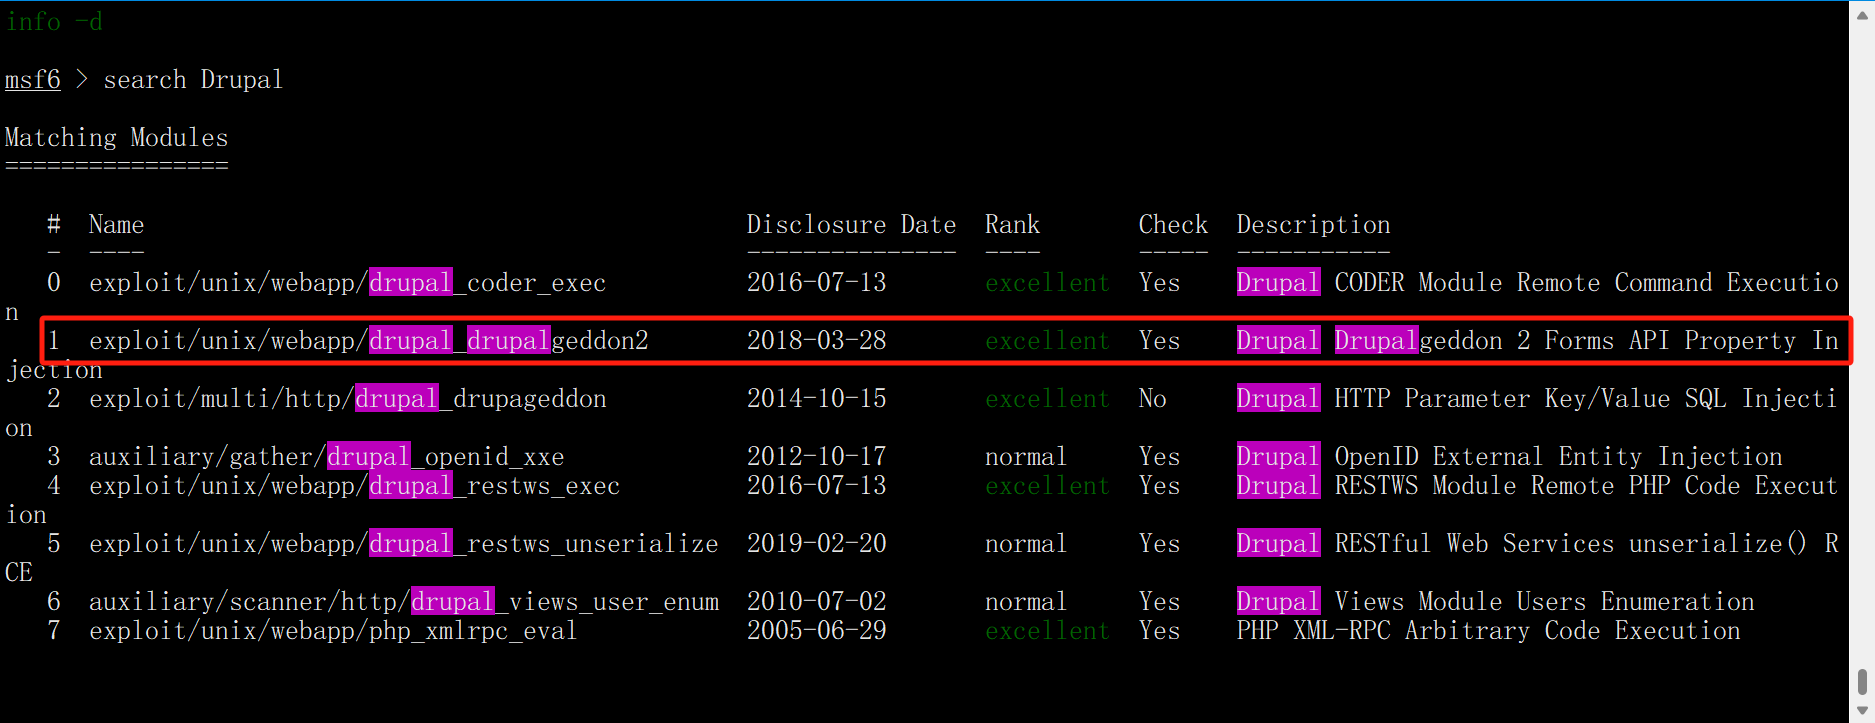Click the 'info -d' text at top
This screenshot has height=723, width=1875.
54,22
